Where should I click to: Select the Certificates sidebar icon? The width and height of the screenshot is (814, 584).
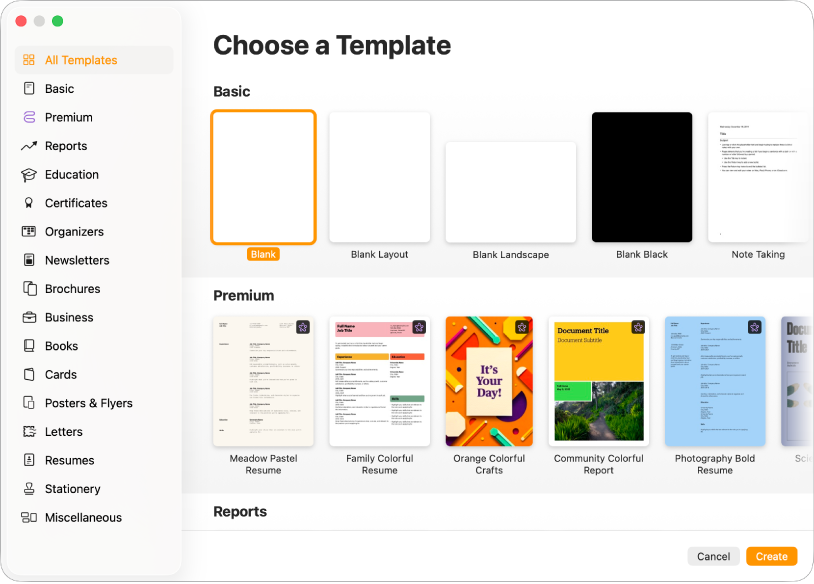pyautogui.click(x=31, y=203)
